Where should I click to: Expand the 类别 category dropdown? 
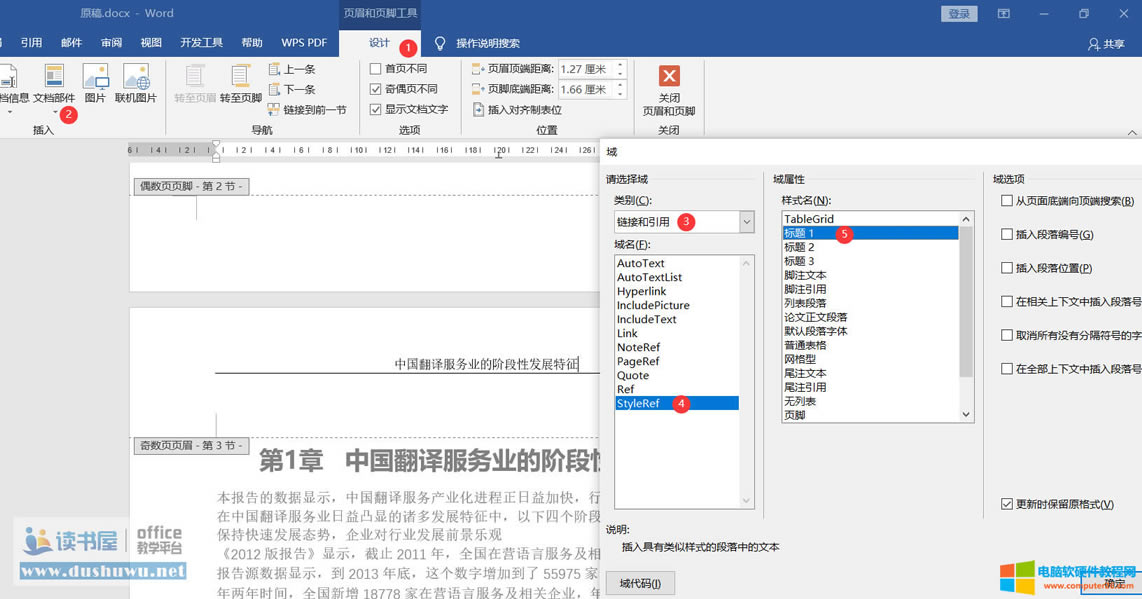point(746,222)
